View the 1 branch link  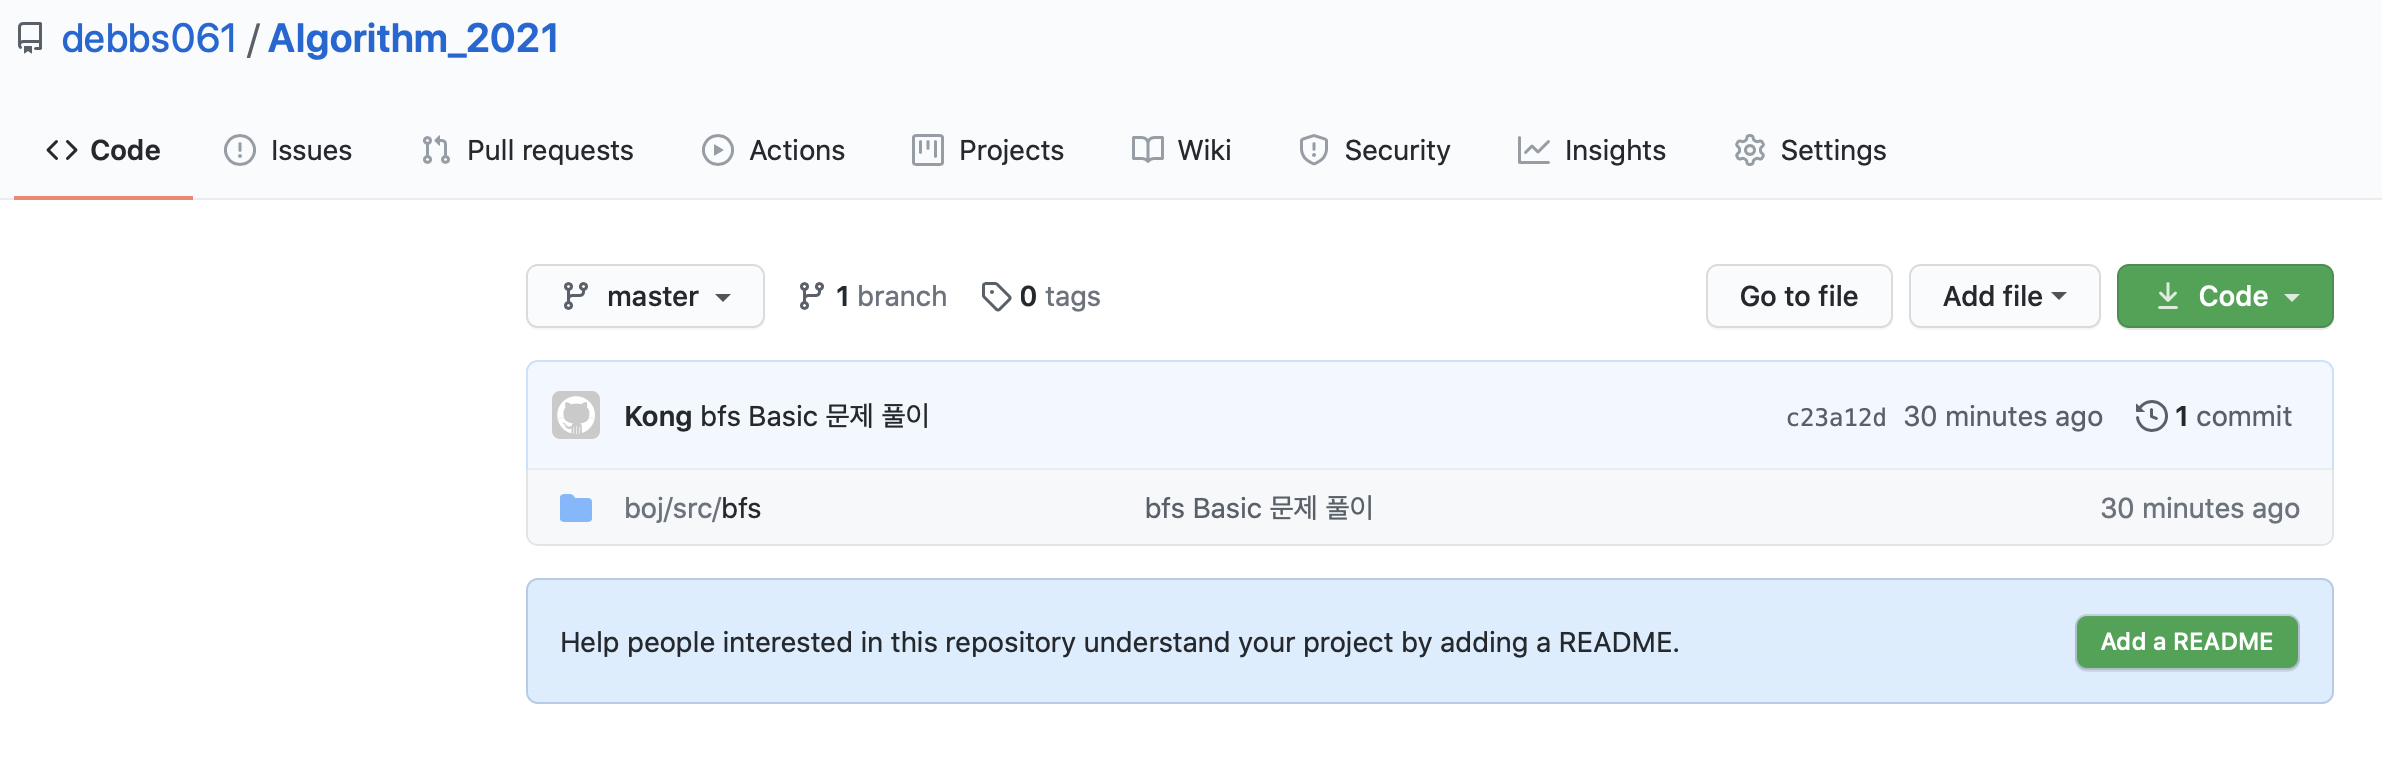coord(873,296)
